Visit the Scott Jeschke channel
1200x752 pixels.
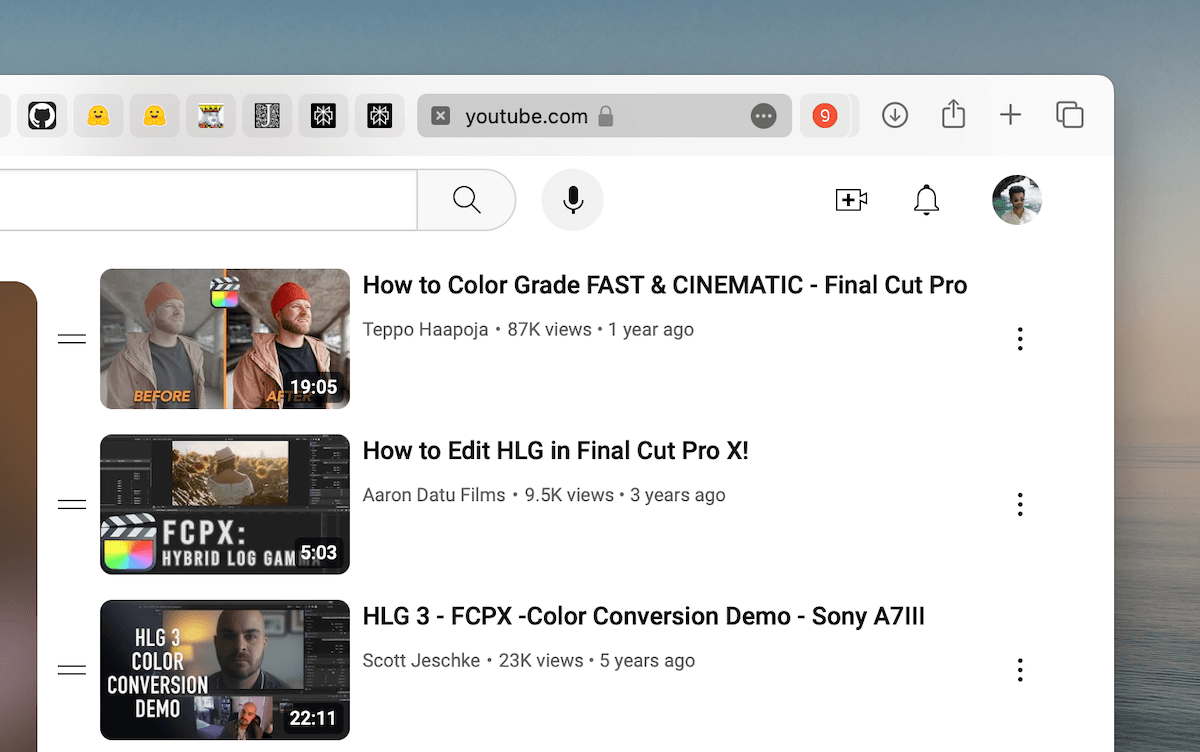pos(421,661)
